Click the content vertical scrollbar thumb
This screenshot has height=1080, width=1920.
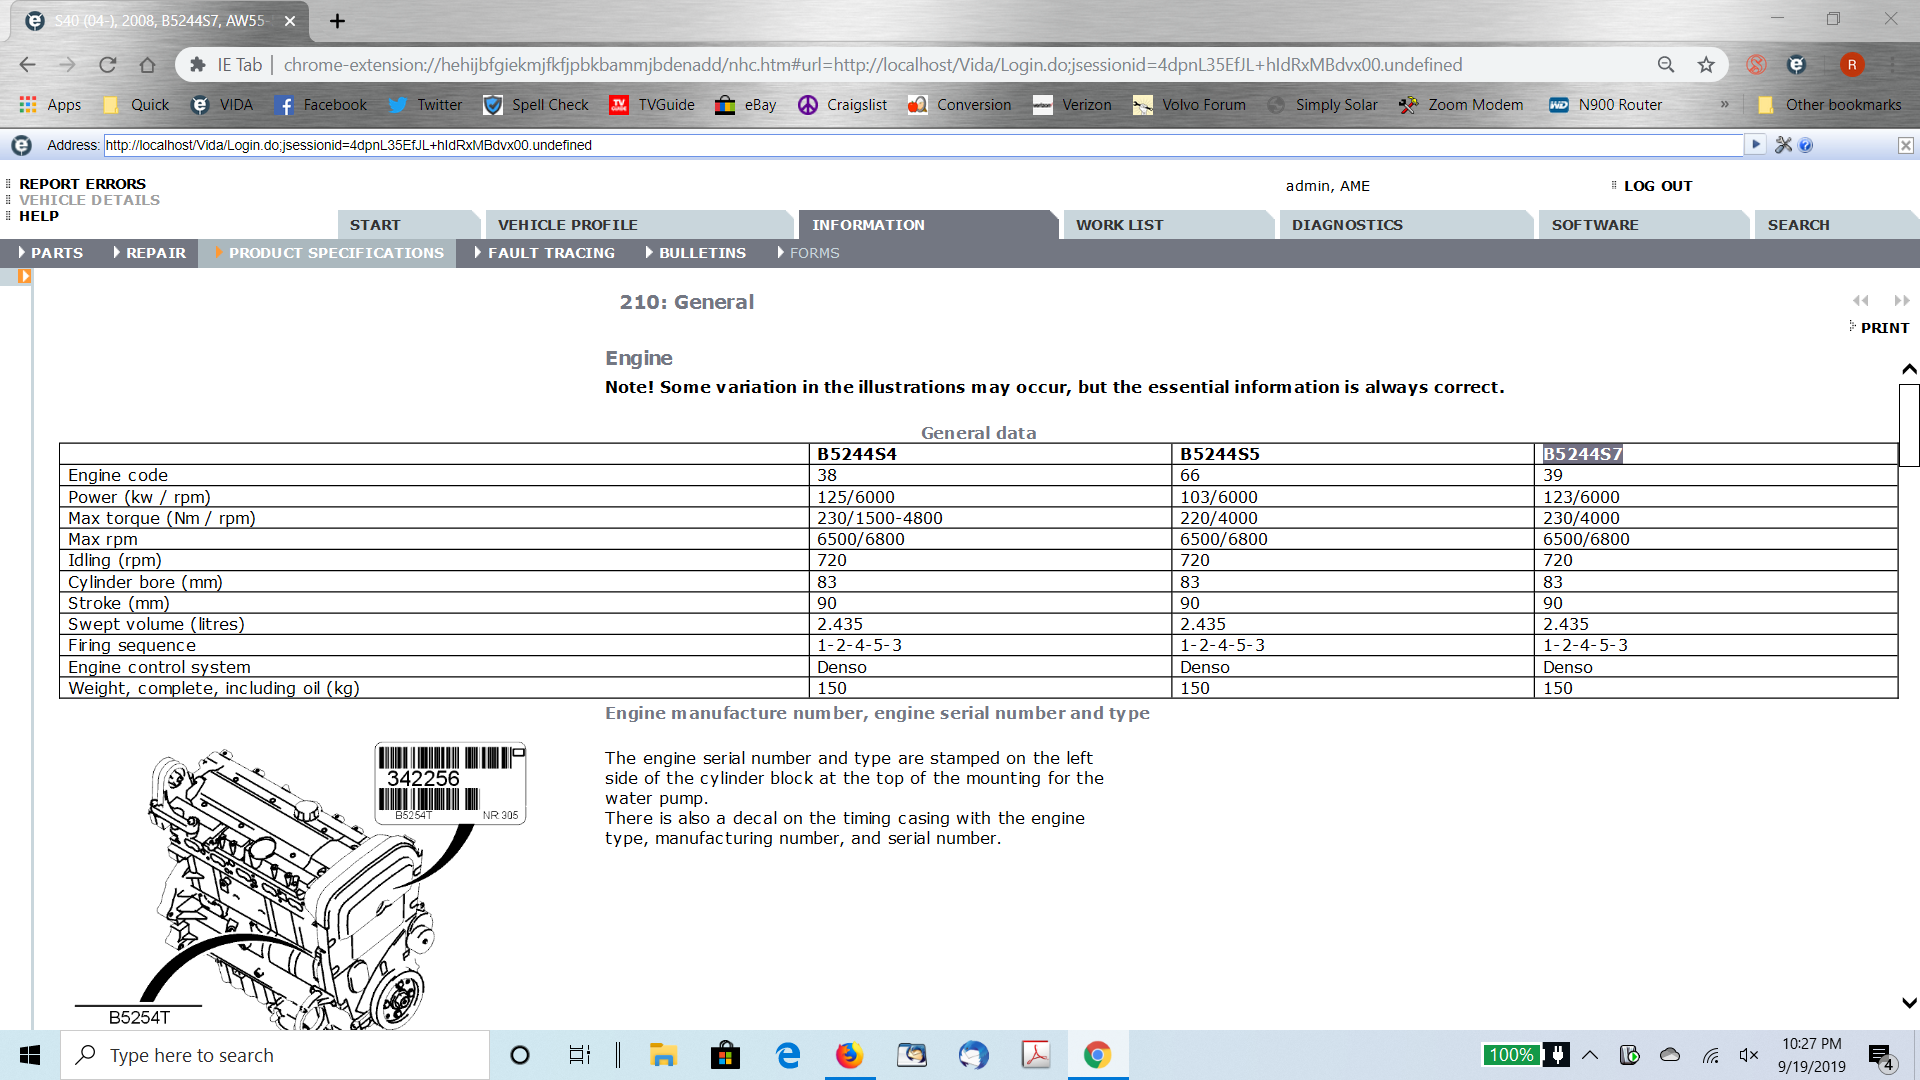pyautogui.click(x=1909, y=425)
